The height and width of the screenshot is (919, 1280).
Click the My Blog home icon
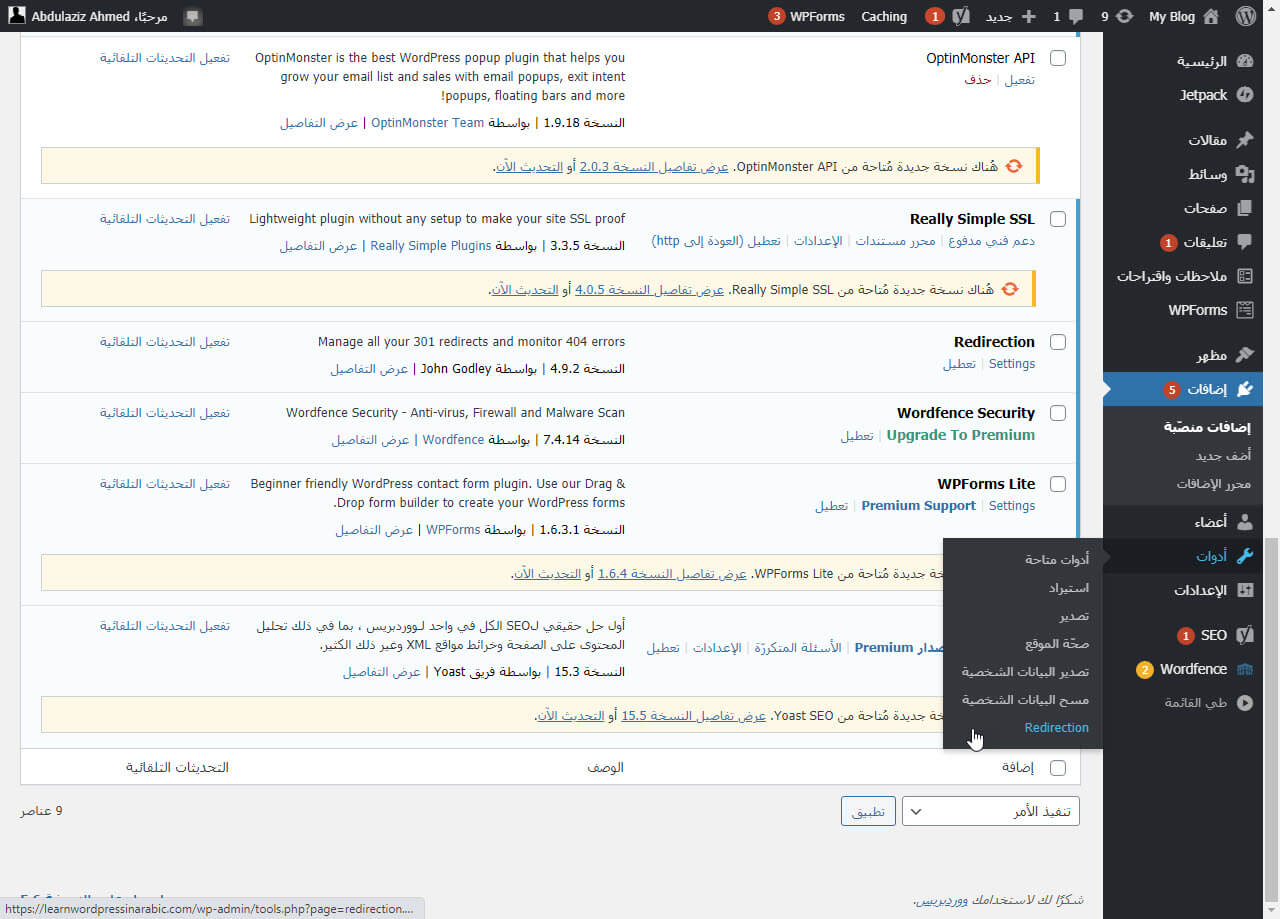coord(1211,16)
